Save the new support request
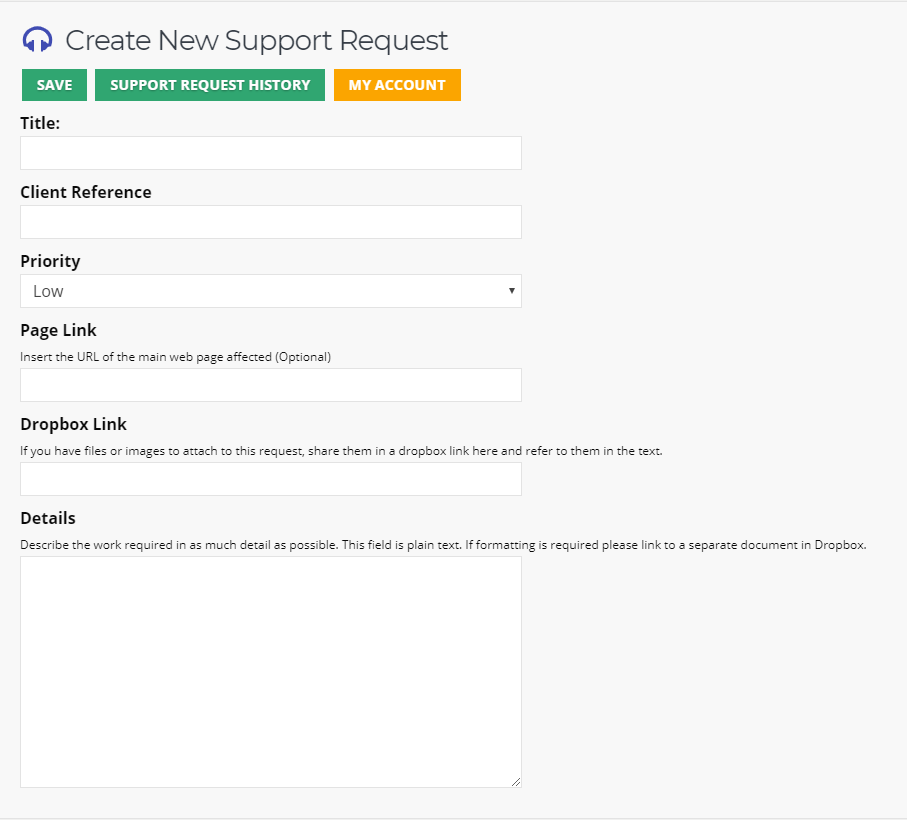This screenshot has height=820, width=907. coord(54,85)
